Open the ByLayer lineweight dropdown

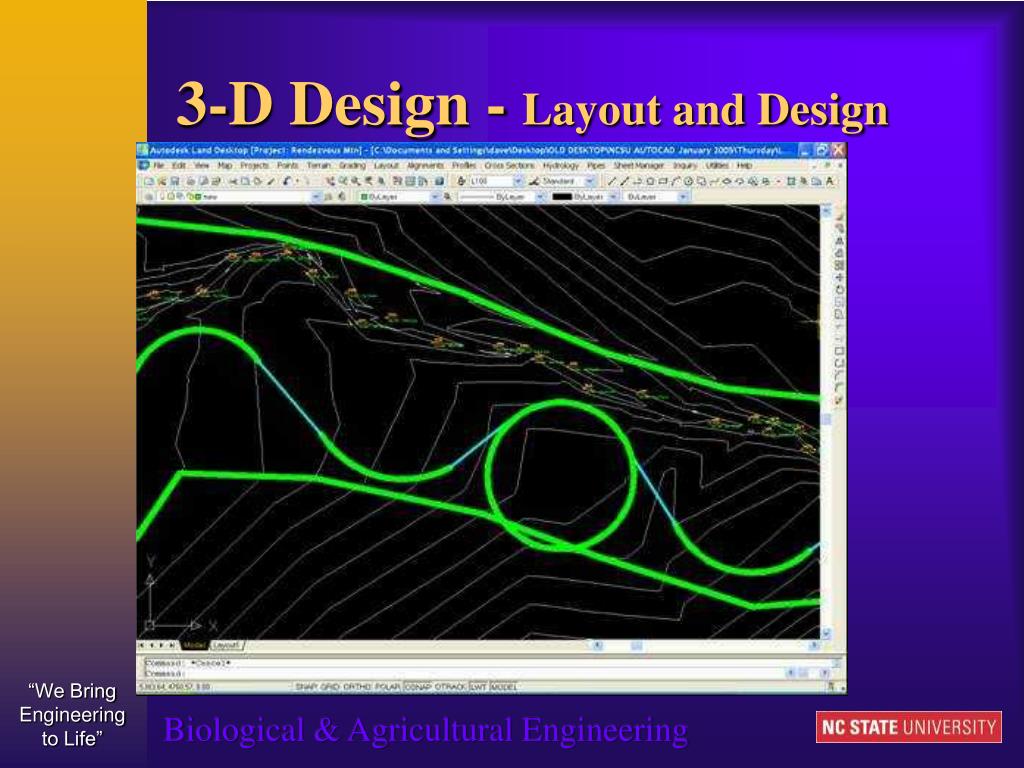pyautogui.click(x=584, y=197)
